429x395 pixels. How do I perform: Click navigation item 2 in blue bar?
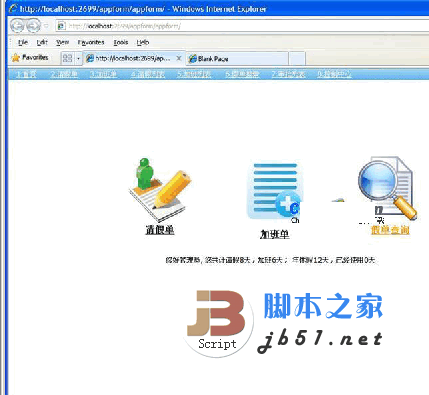(64, 74)
